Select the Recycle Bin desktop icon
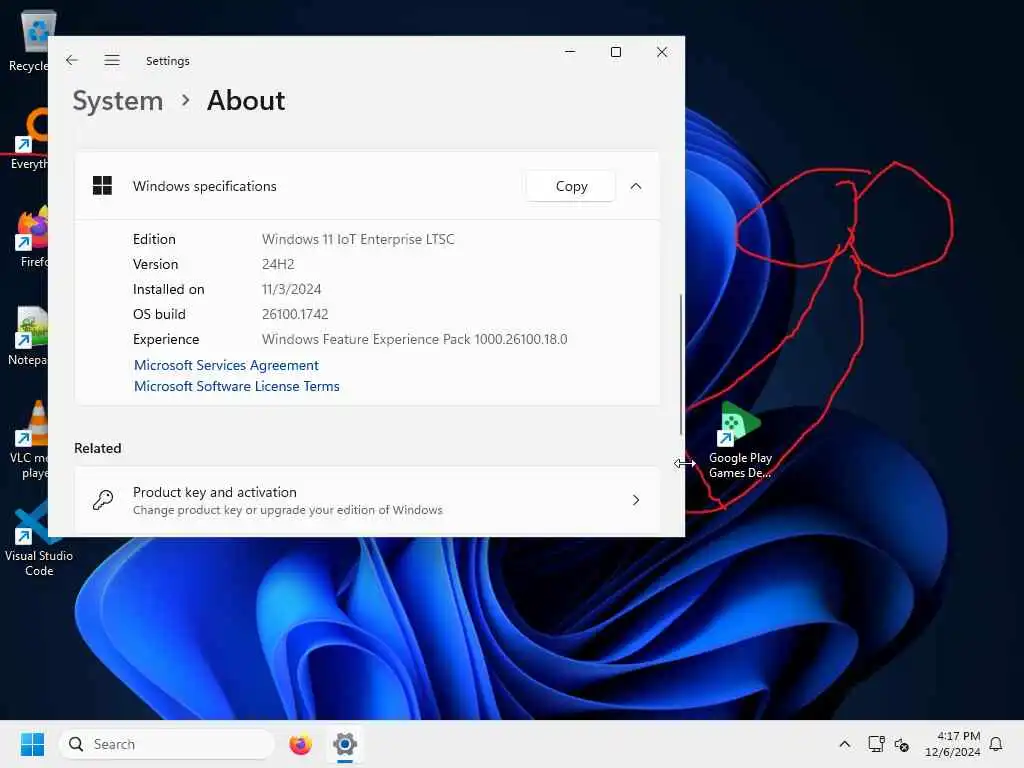The image size is (1024, 768). 29,41
